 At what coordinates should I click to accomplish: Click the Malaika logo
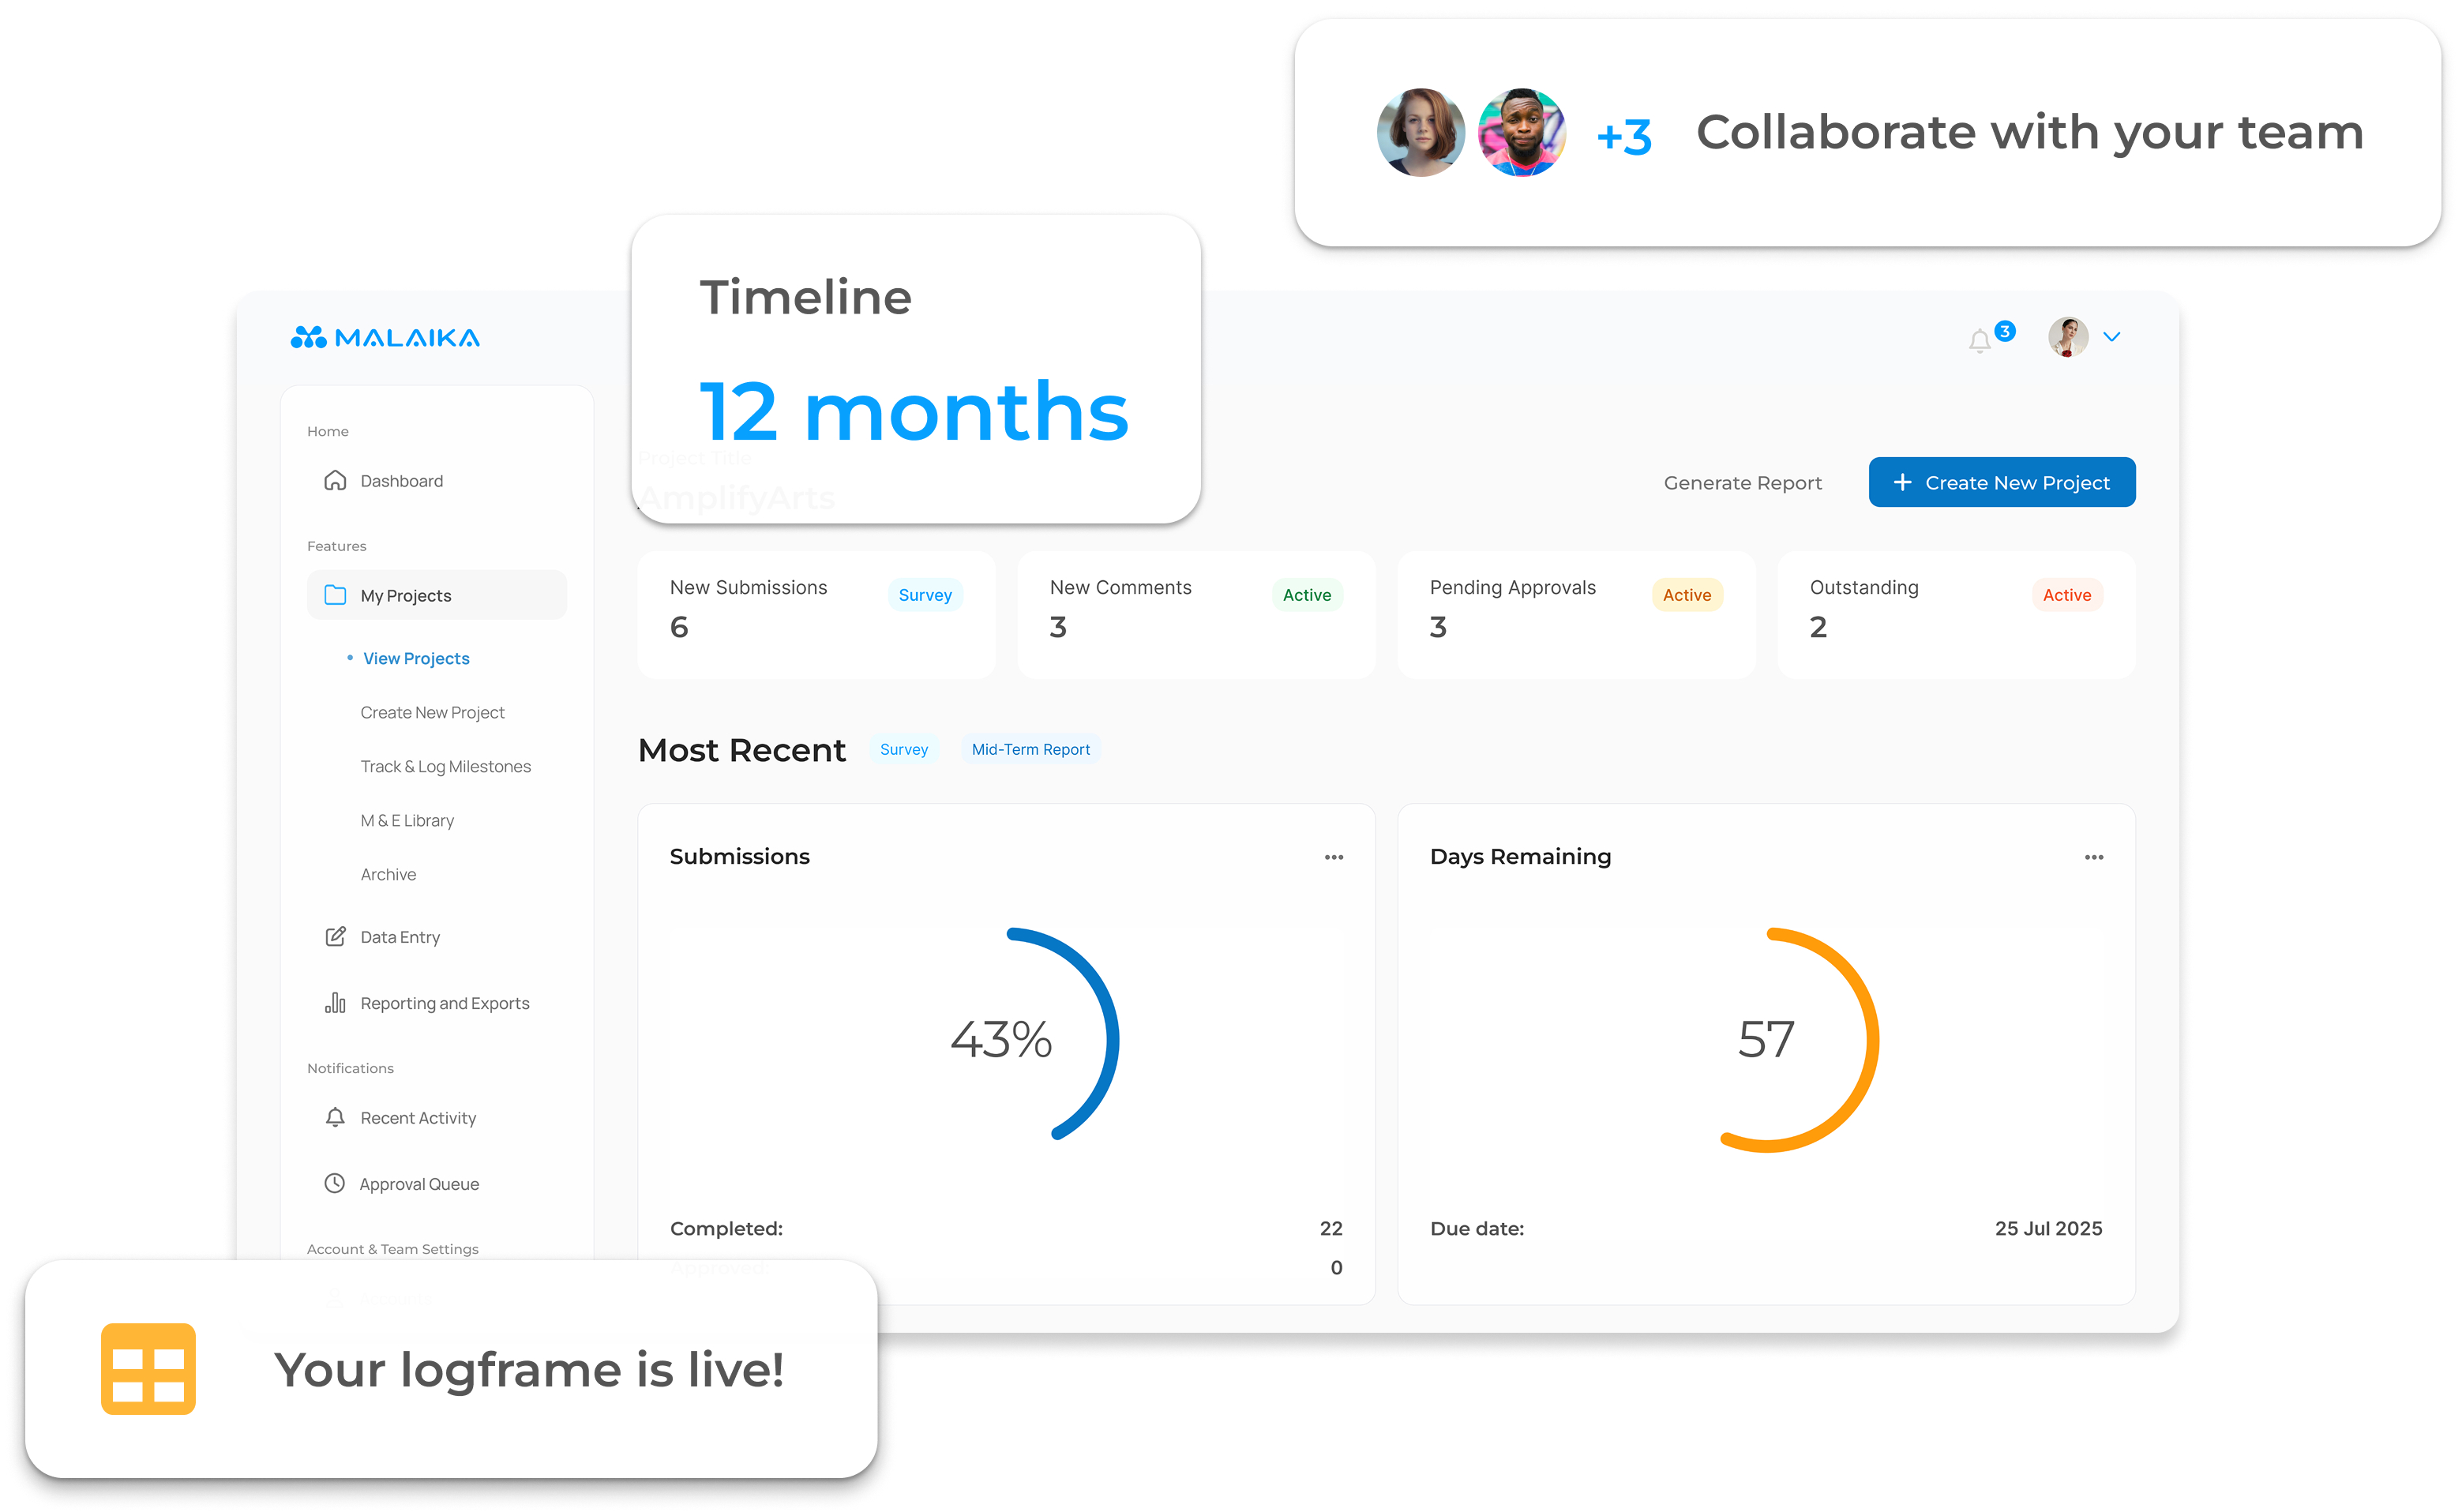385,338
